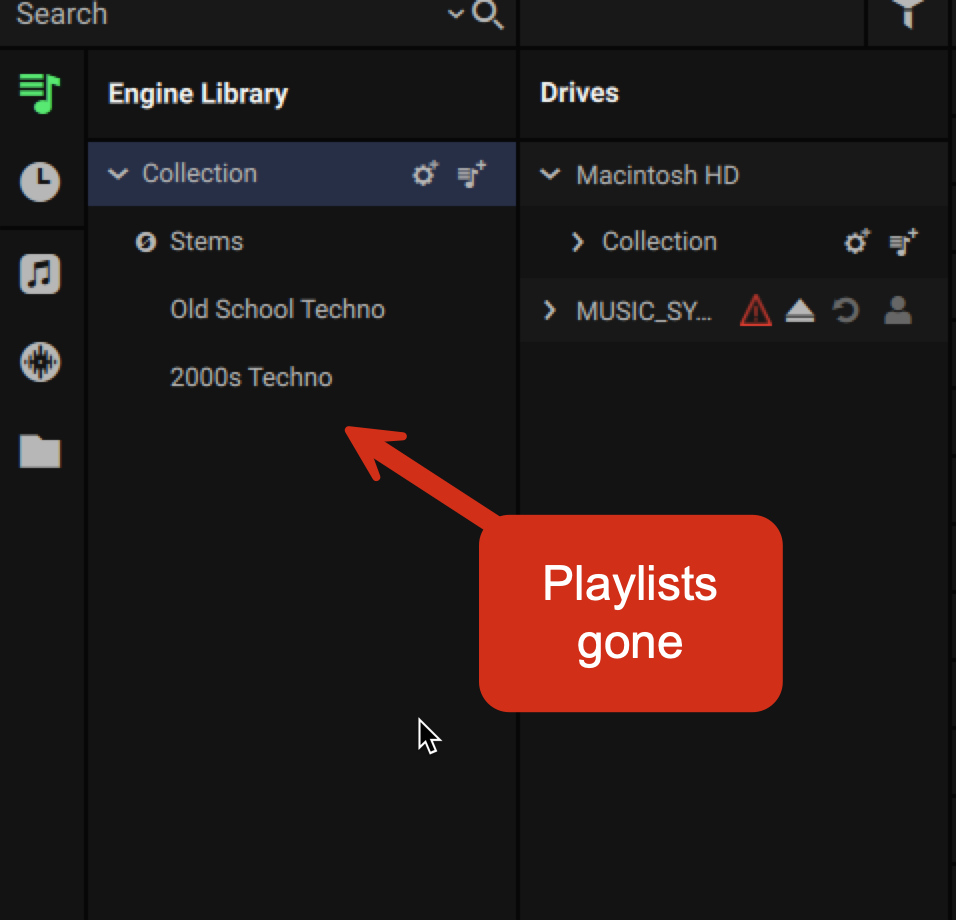Viewport: 956px width, 920px height.
Task: Click the user profile icon on MUSIC_SY drive
Action: pyautogui.click(x=898, y=312)
